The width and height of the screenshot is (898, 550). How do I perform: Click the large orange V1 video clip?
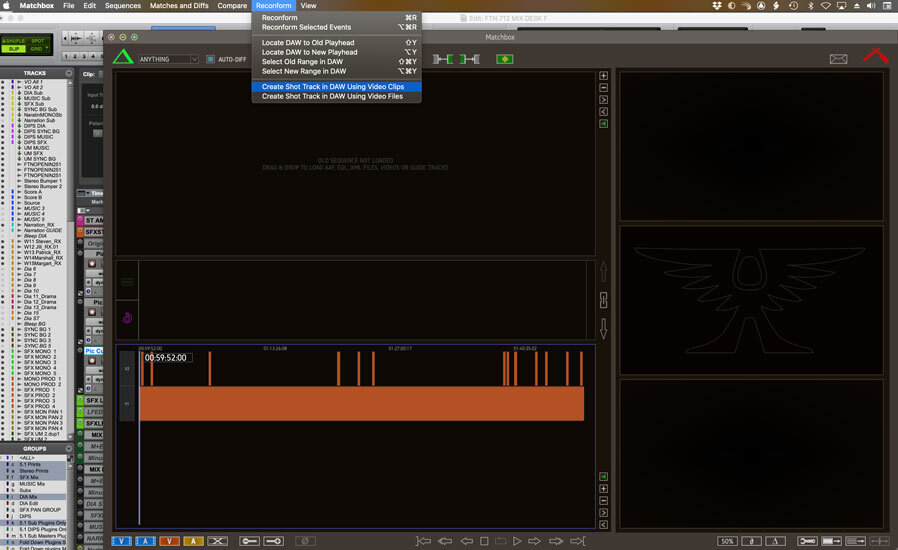(362, 403)
